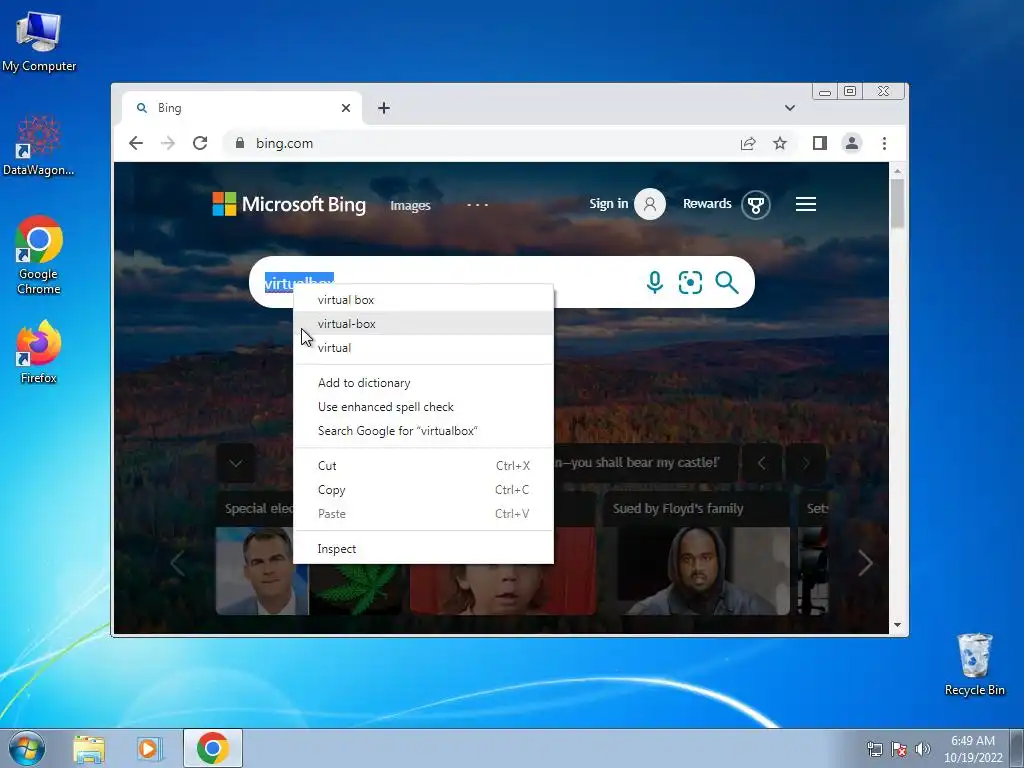Select Recycle Bin desktop icon

[x=974, y=664]
